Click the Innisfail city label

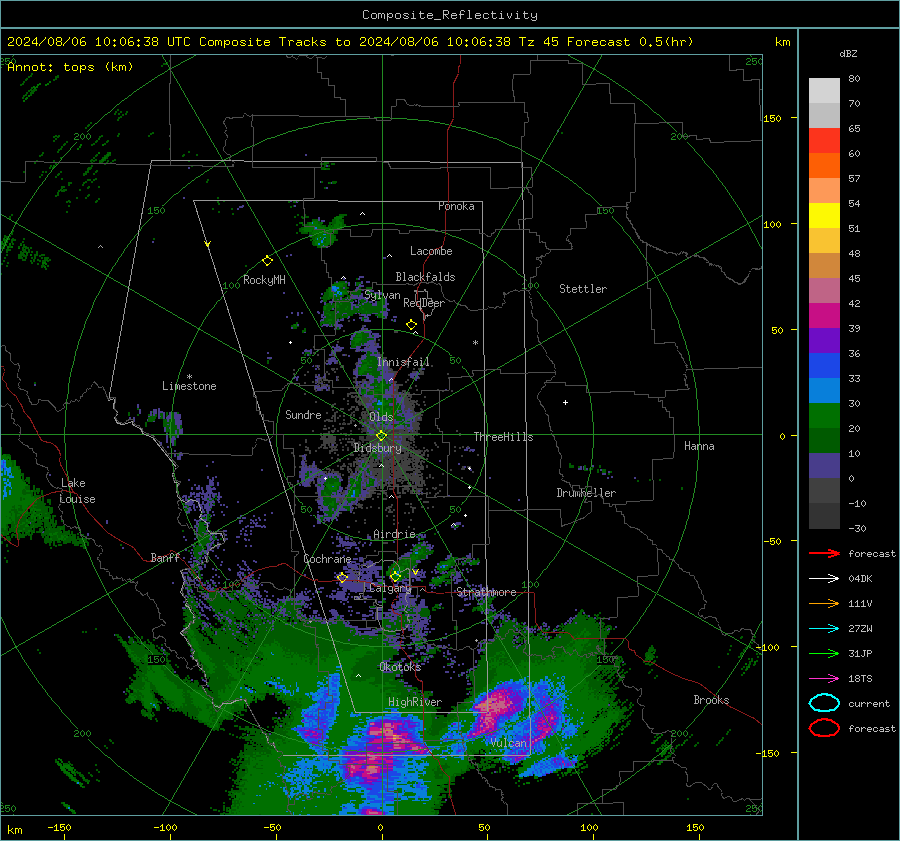pos(403,362)
